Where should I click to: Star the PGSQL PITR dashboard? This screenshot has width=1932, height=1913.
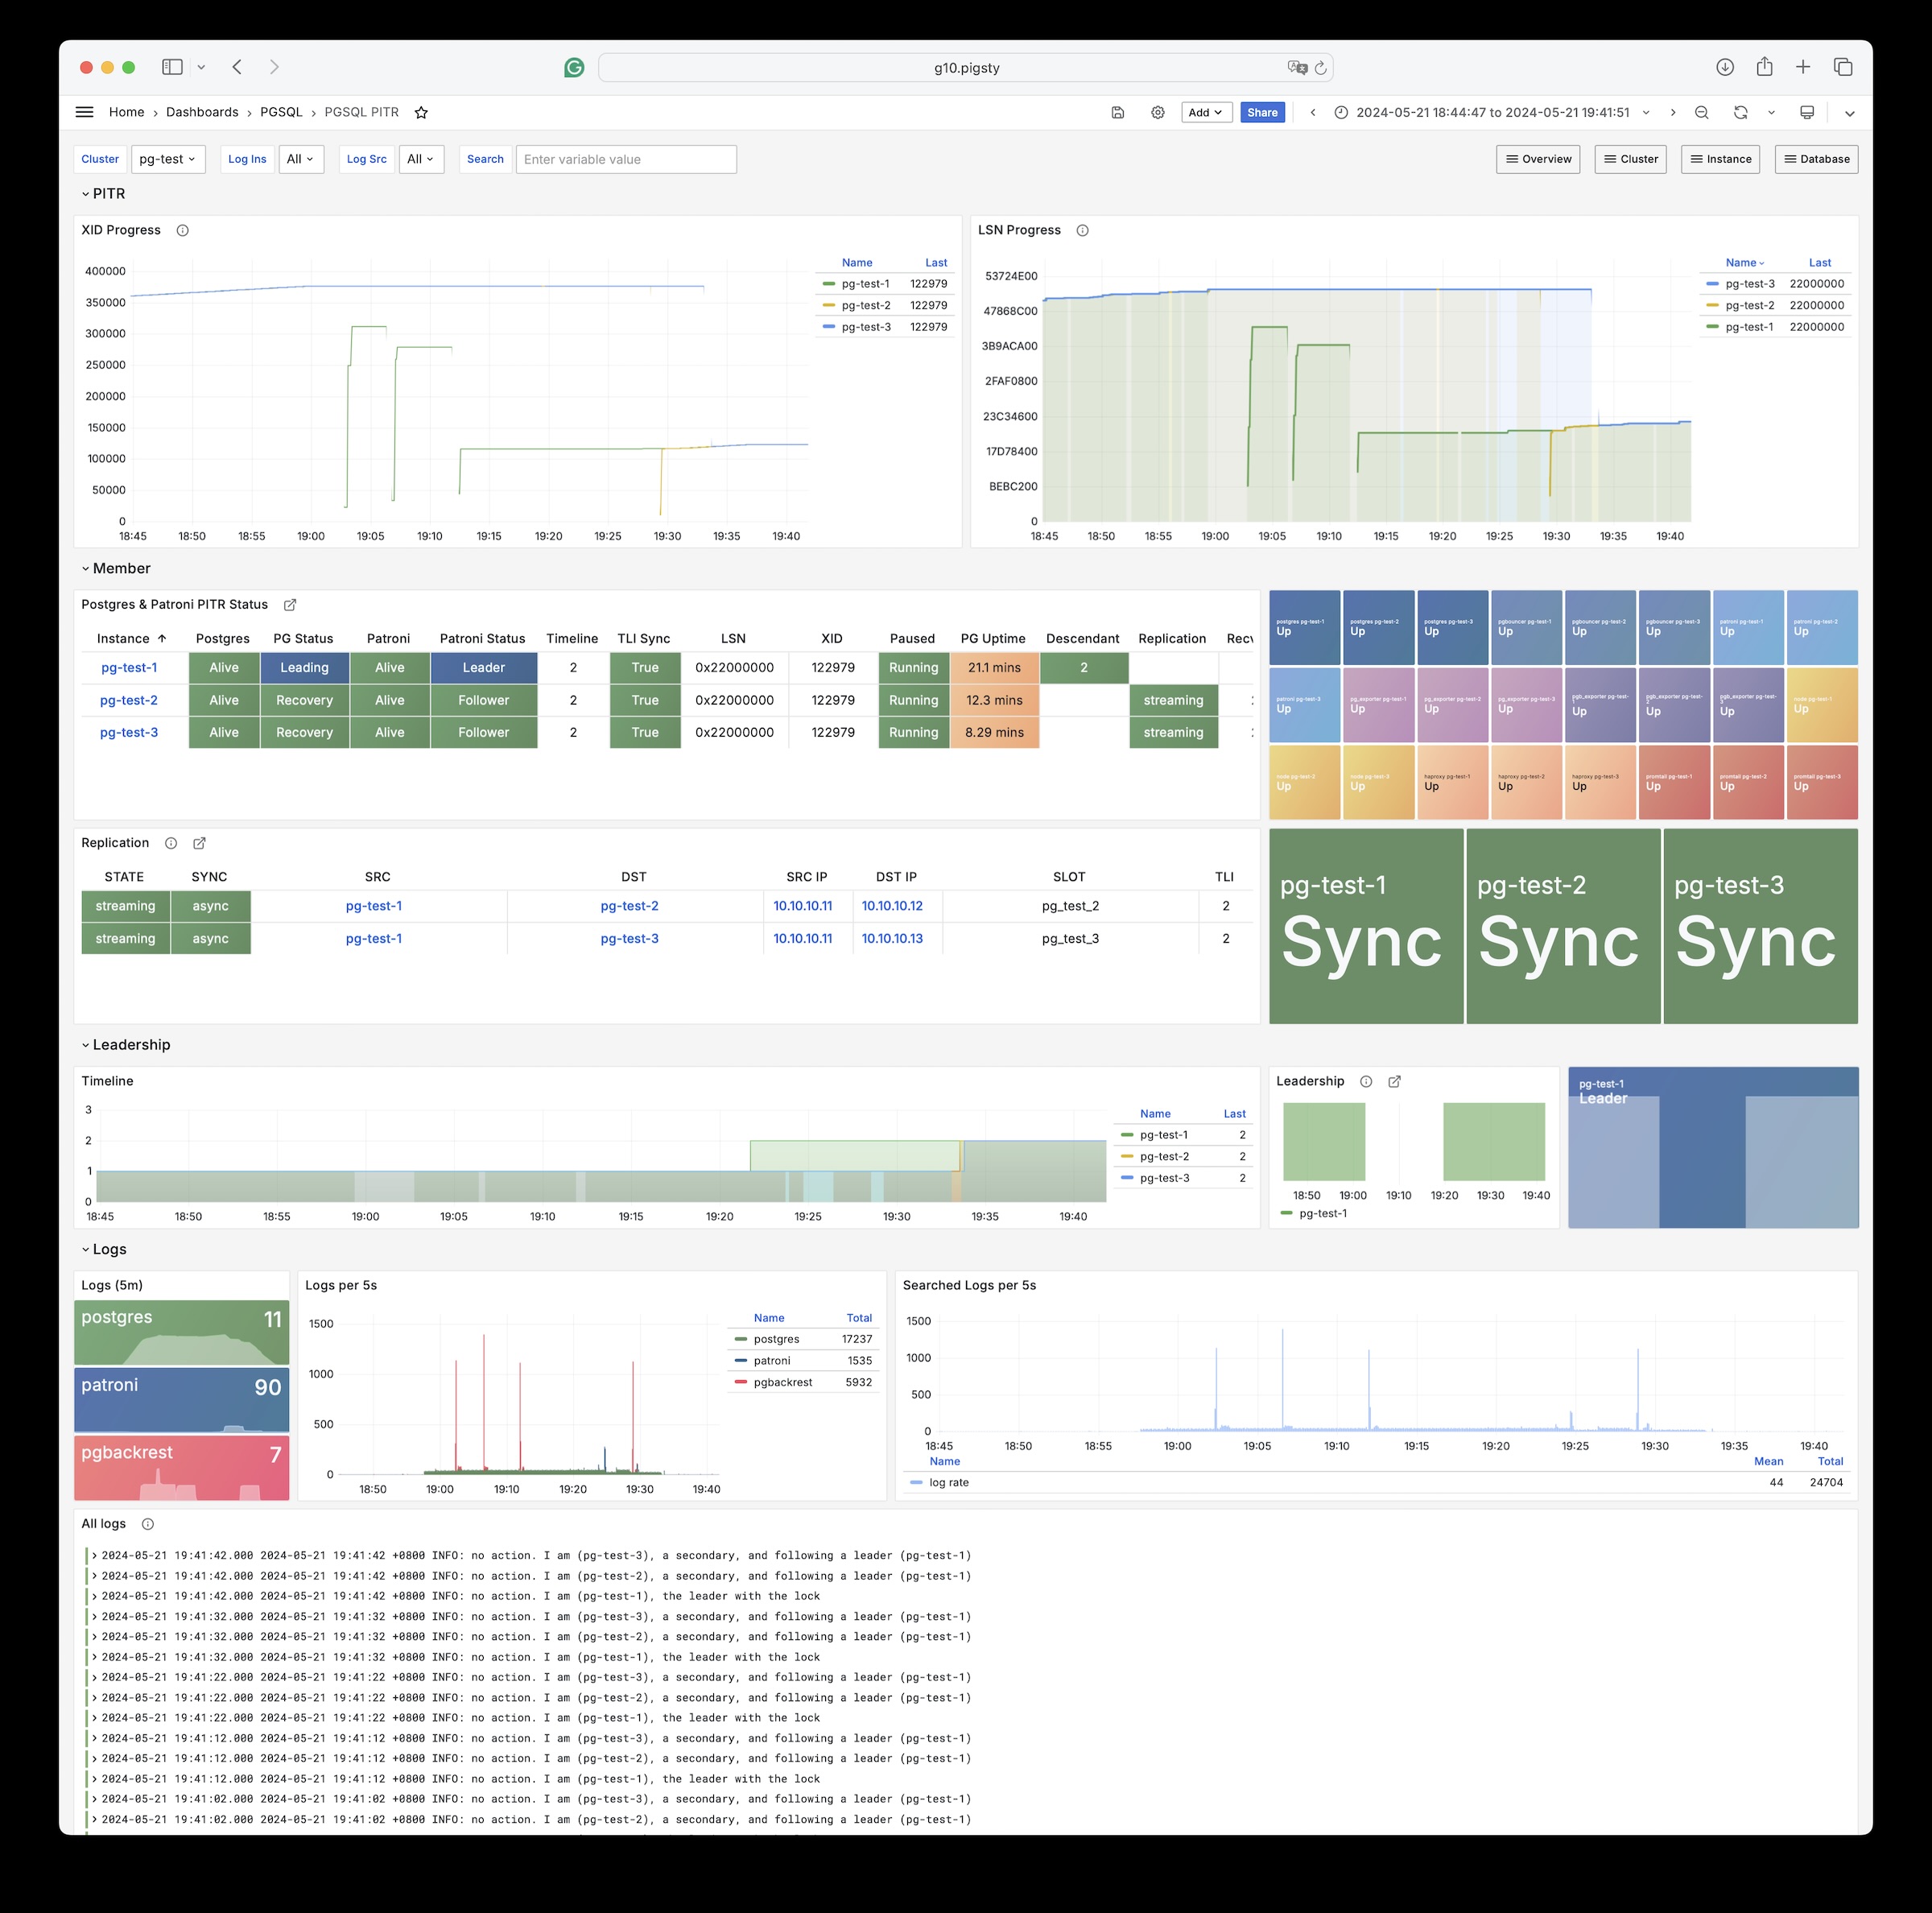coord(421,113)
